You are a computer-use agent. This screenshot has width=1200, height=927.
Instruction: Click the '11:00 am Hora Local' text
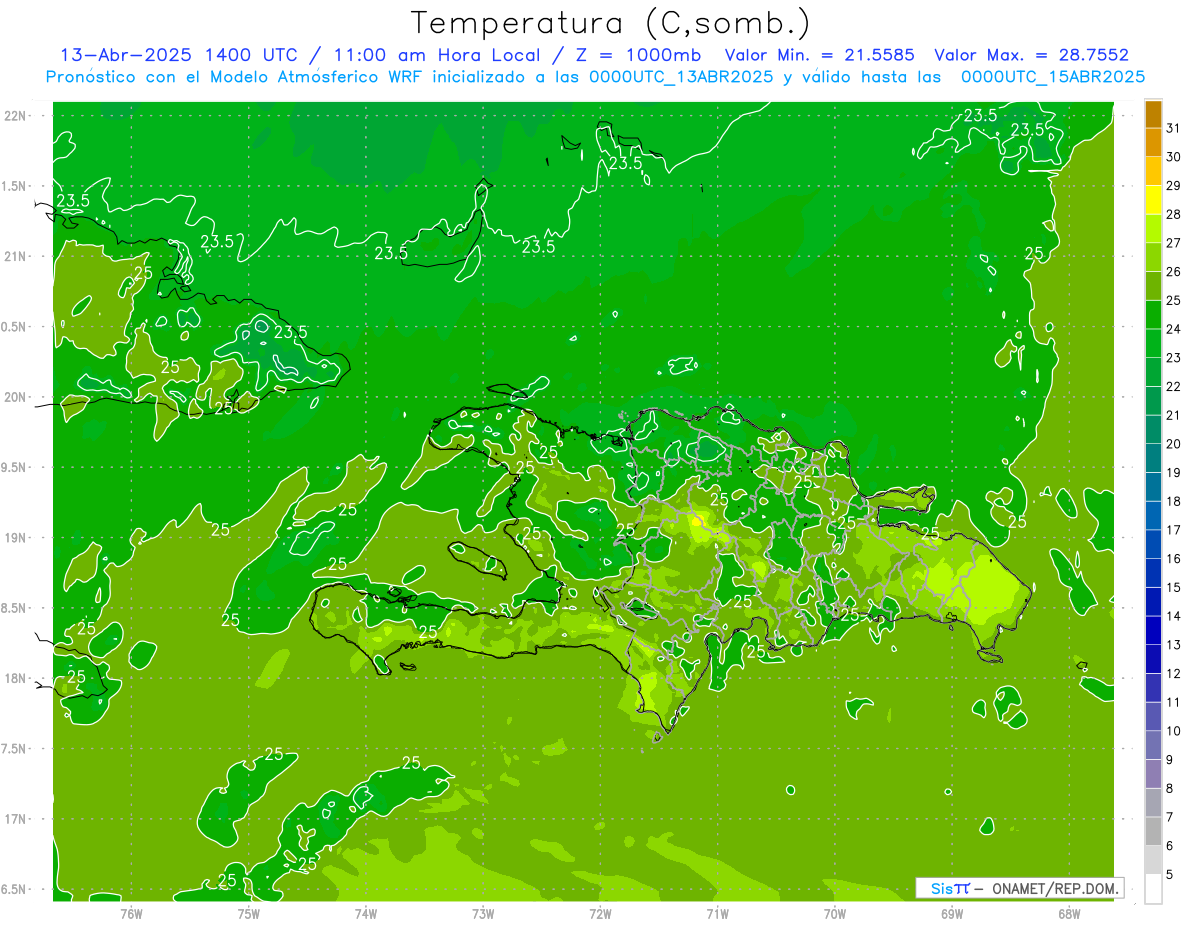[x=437, y=55]
